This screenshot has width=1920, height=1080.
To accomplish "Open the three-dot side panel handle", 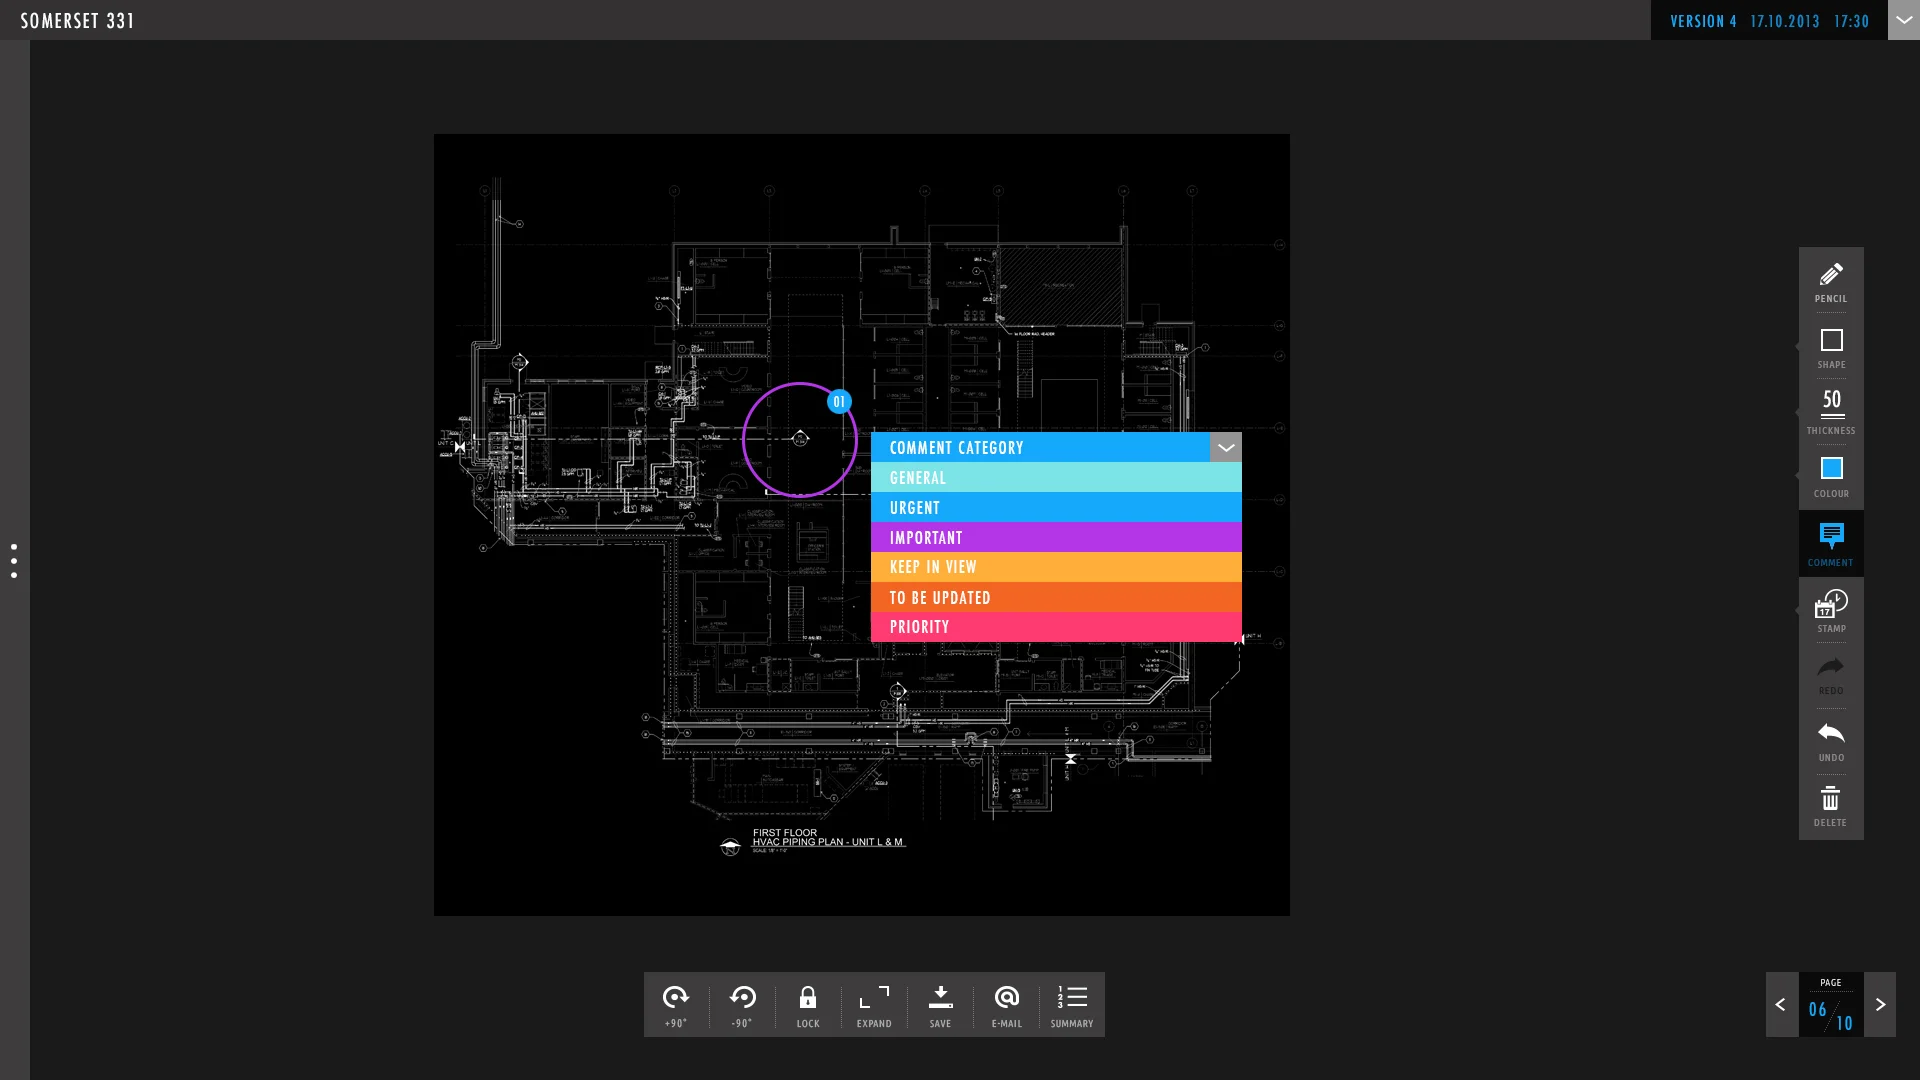I will [x=14, y=561].
